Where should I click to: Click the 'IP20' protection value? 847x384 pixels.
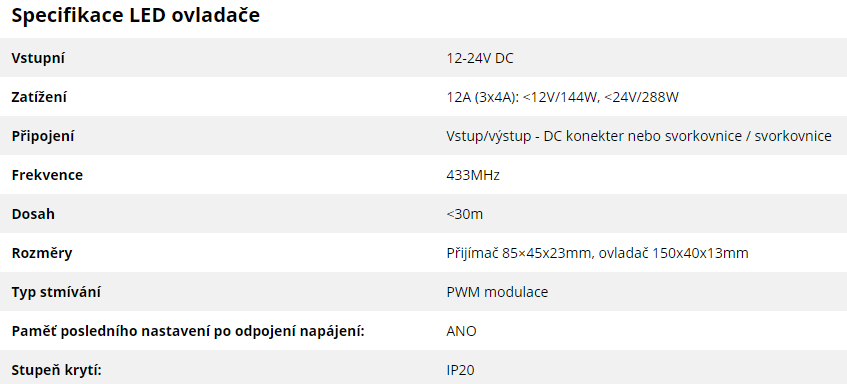tap(460, 370)
